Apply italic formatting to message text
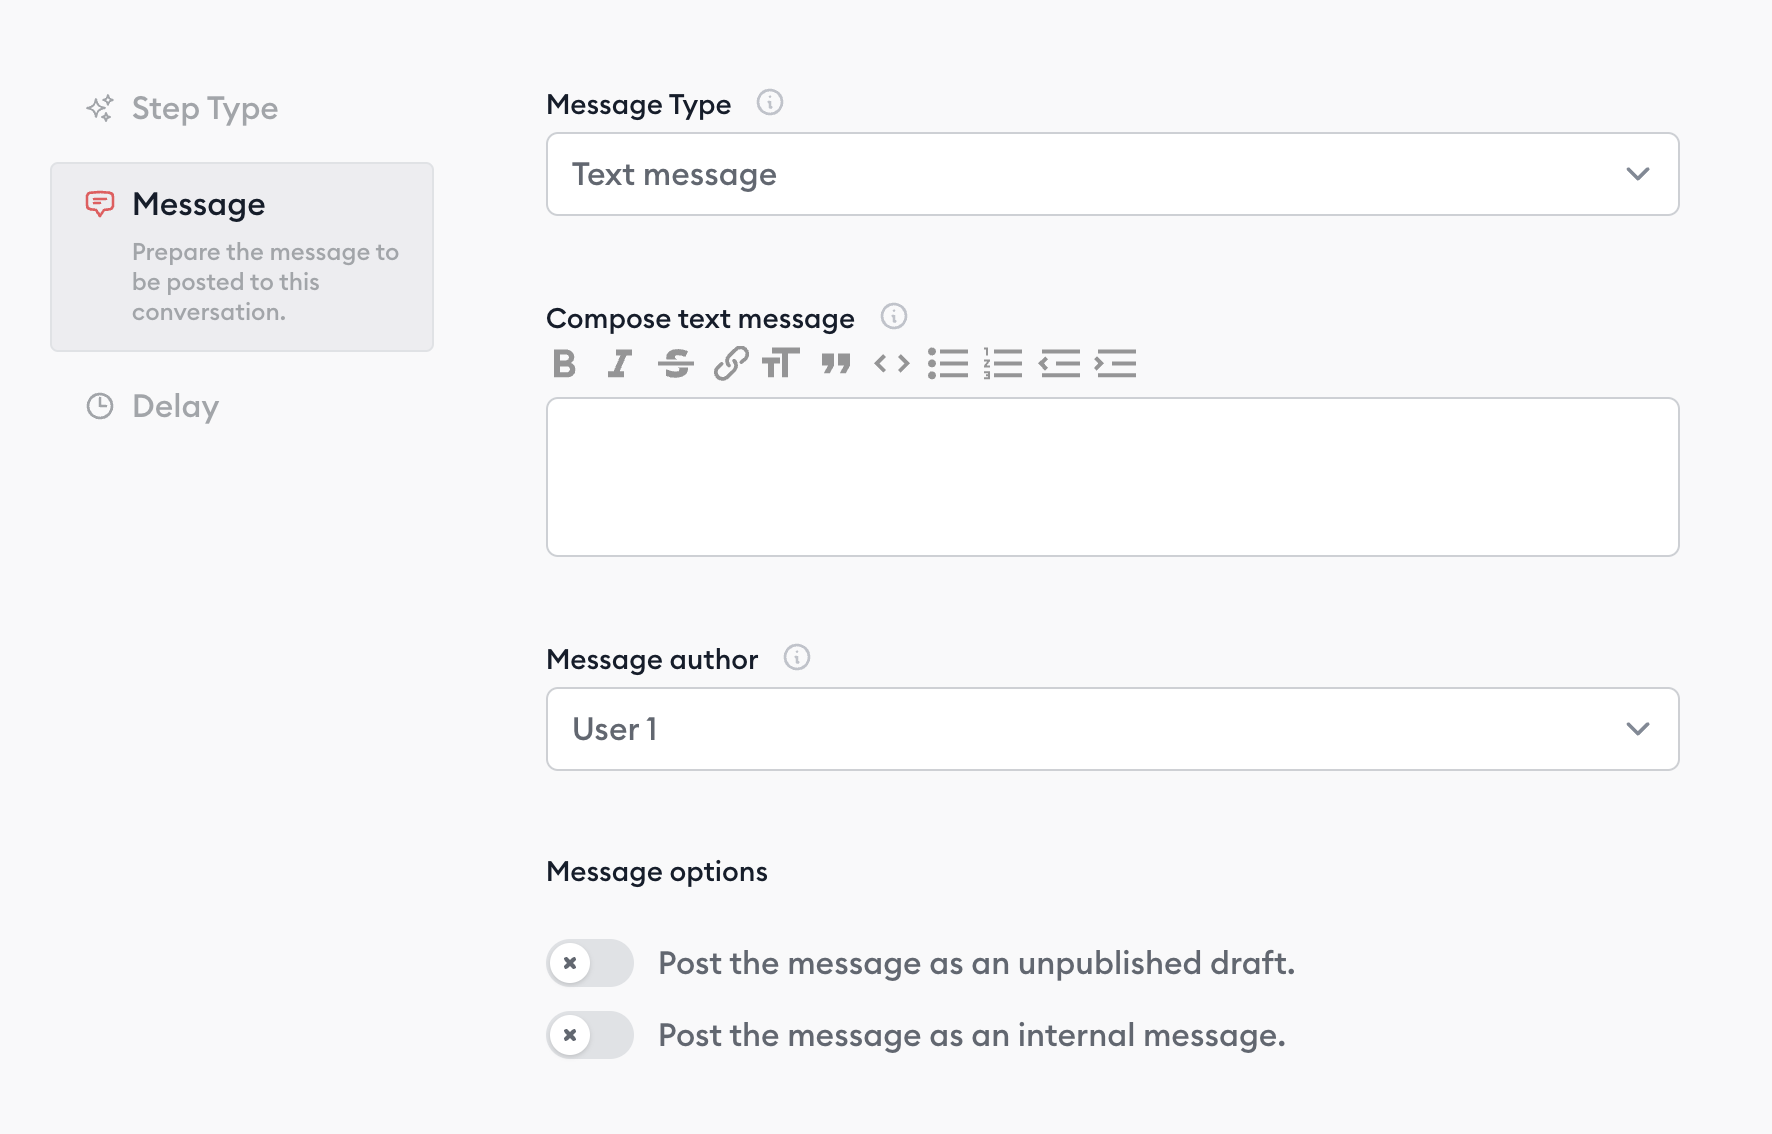This screenshot has width=1772, height=1134. point(620,364)
